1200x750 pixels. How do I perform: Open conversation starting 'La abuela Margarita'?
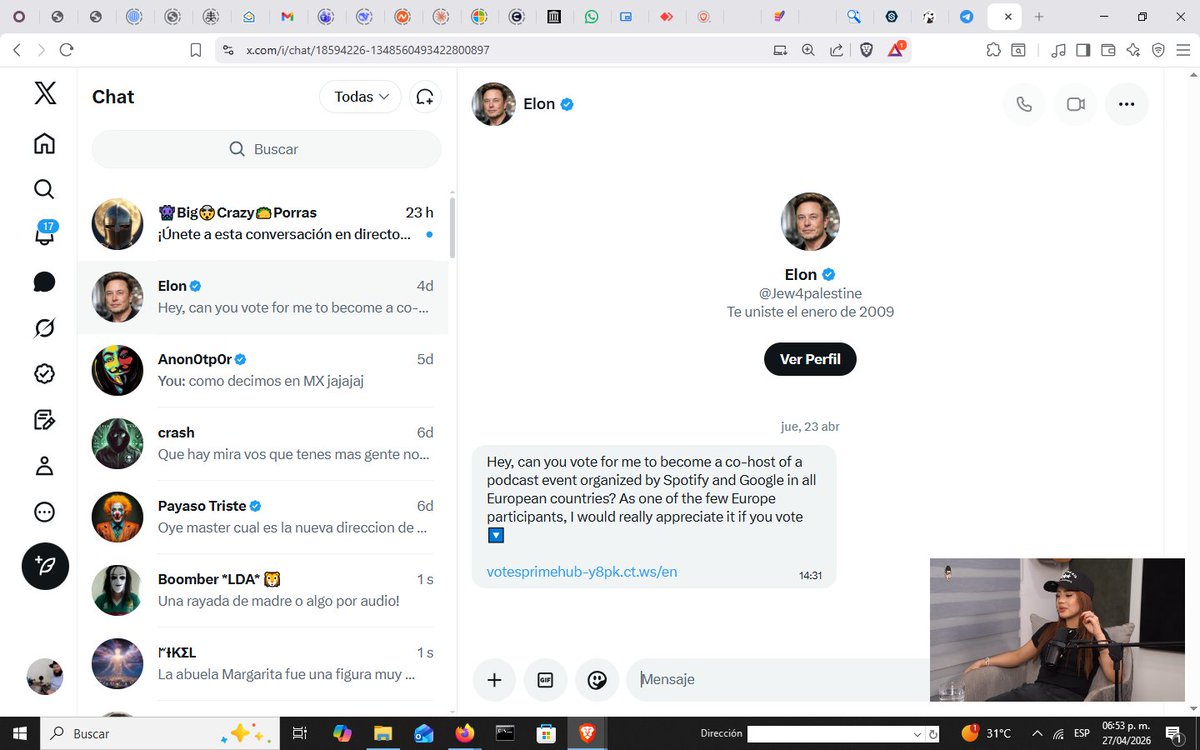[x=263, y=663]
